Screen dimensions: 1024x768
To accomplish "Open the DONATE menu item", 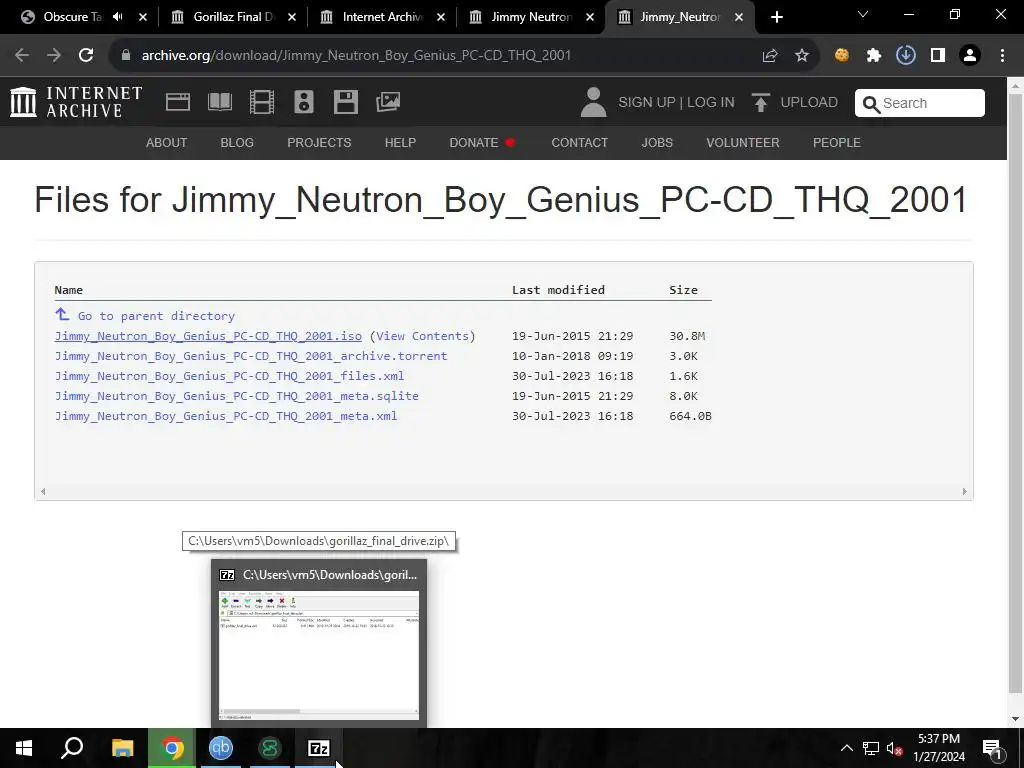I will pyautogui.click(x=481, y=142).
